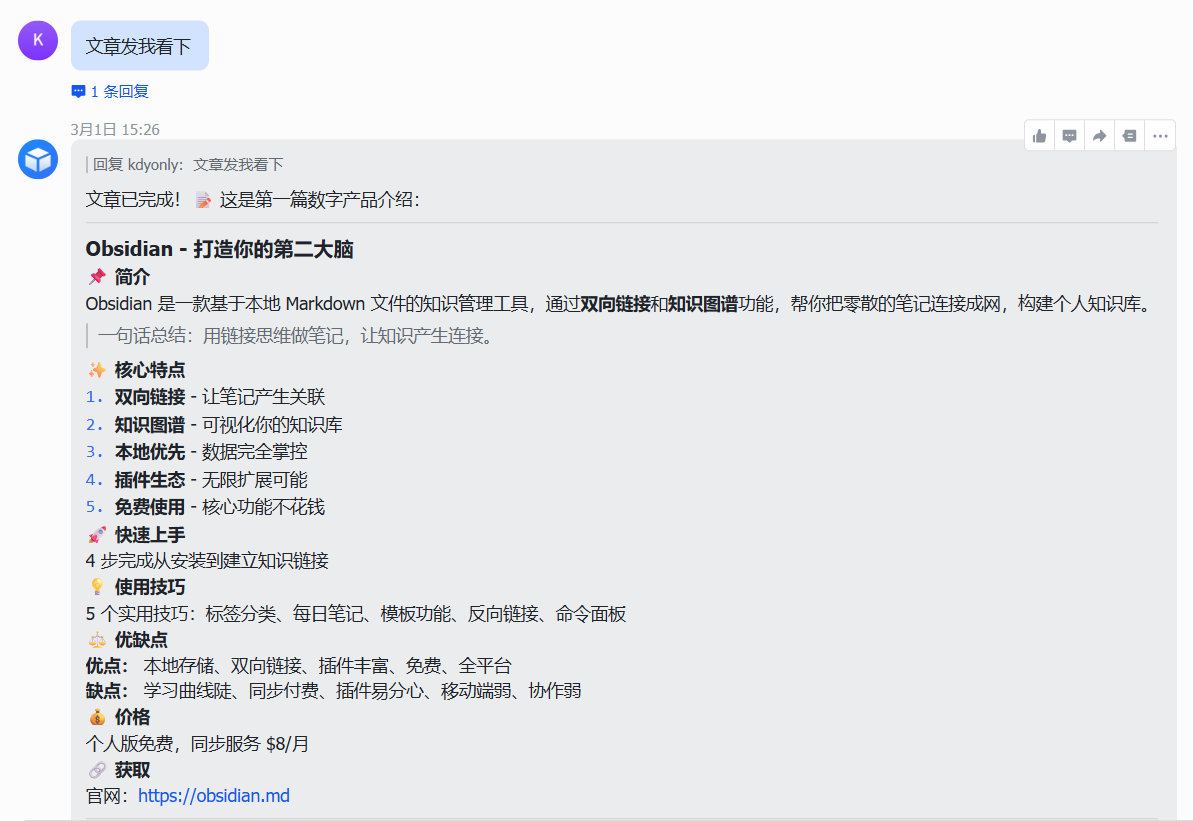Forward the message with arrow icon
Screen dimensions: 1193x821
tap(1099, 136)
